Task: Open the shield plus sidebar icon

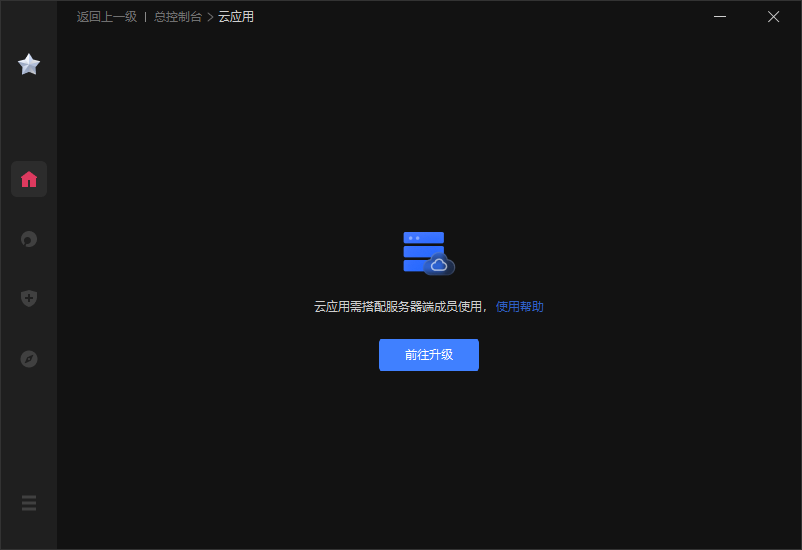Action: 29,298
